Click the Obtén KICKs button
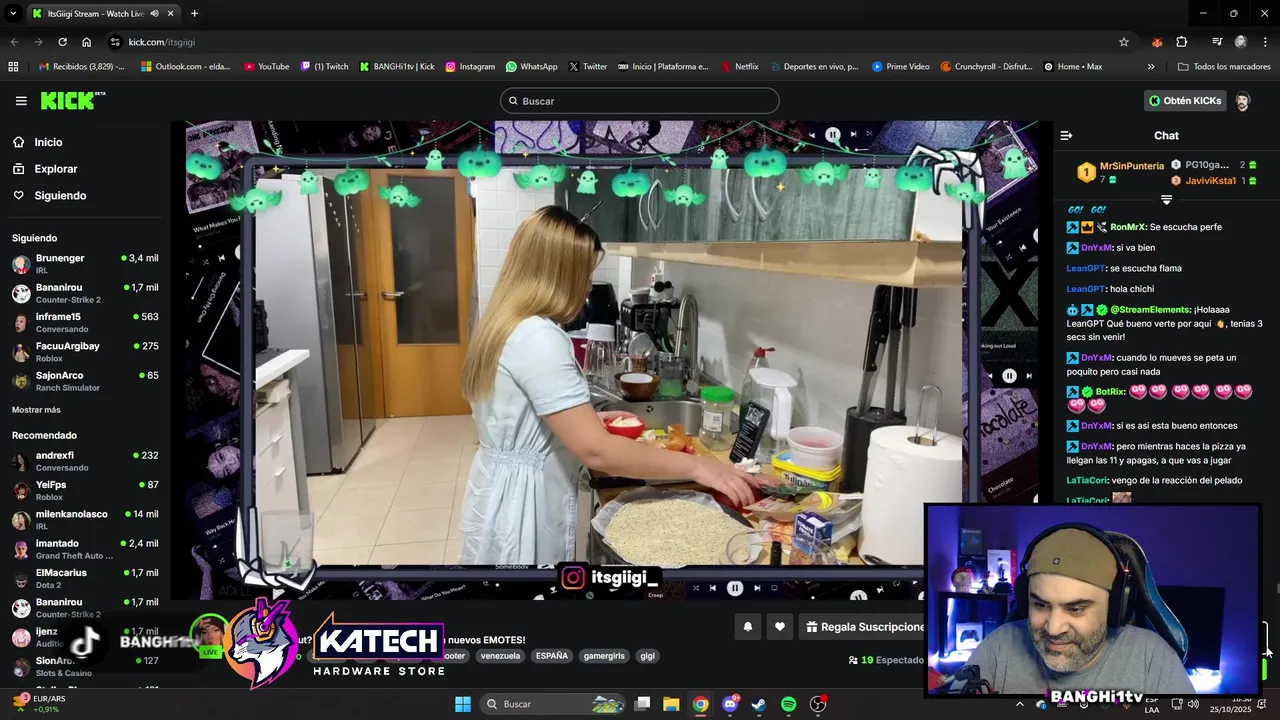The image size is (1280, 720). pos(1185,101)
